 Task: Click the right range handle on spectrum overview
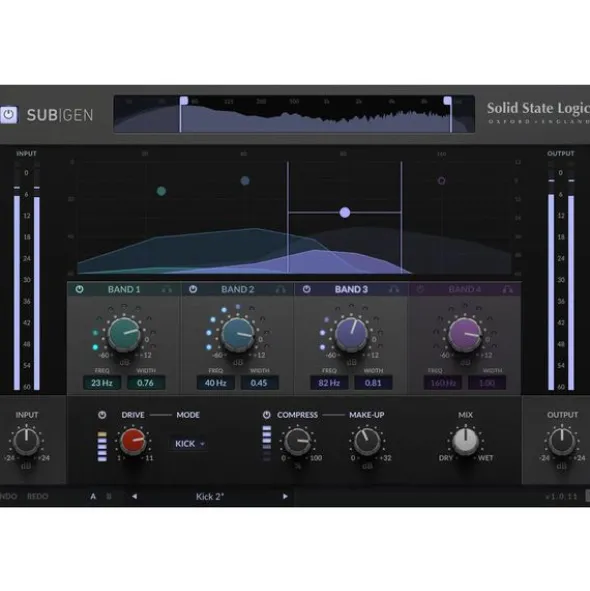(x=447, y=101)
